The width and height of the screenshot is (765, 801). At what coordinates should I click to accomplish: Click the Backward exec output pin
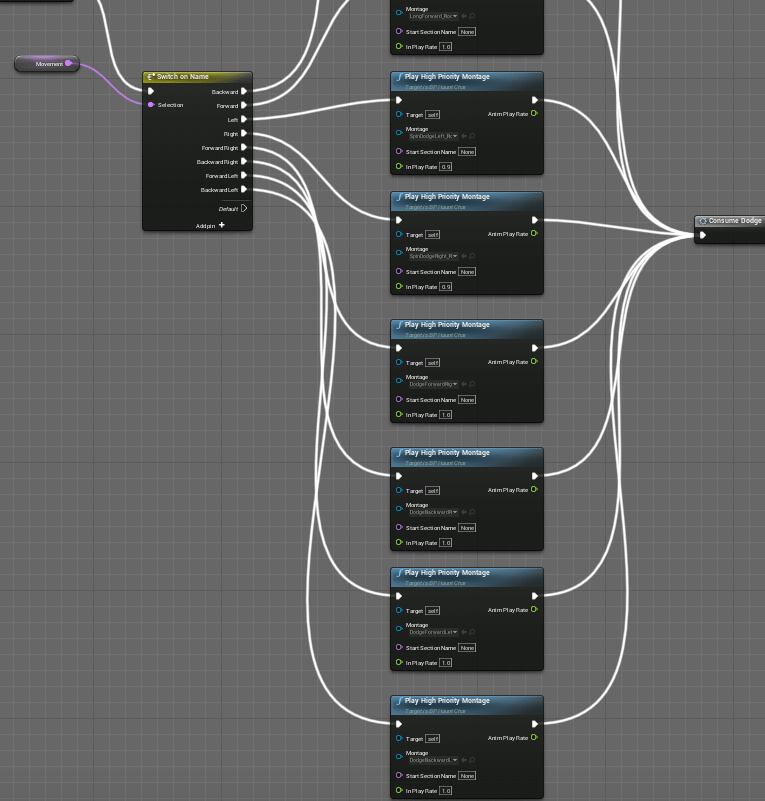(x=244, y=91)
